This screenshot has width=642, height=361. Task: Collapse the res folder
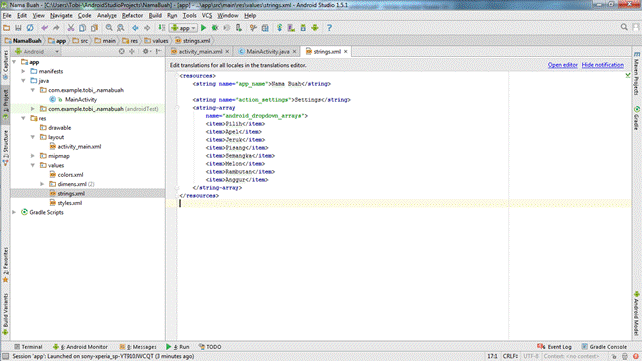coord(23,118)
